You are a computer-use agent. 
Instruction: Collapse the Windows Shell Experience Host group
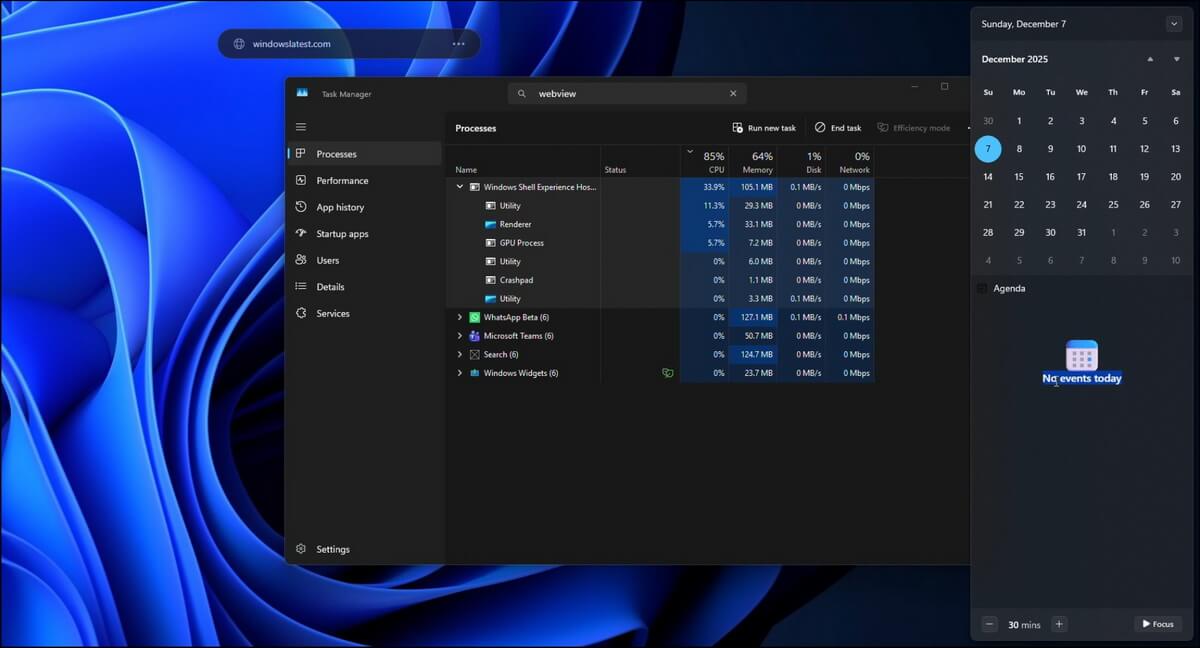460,187
